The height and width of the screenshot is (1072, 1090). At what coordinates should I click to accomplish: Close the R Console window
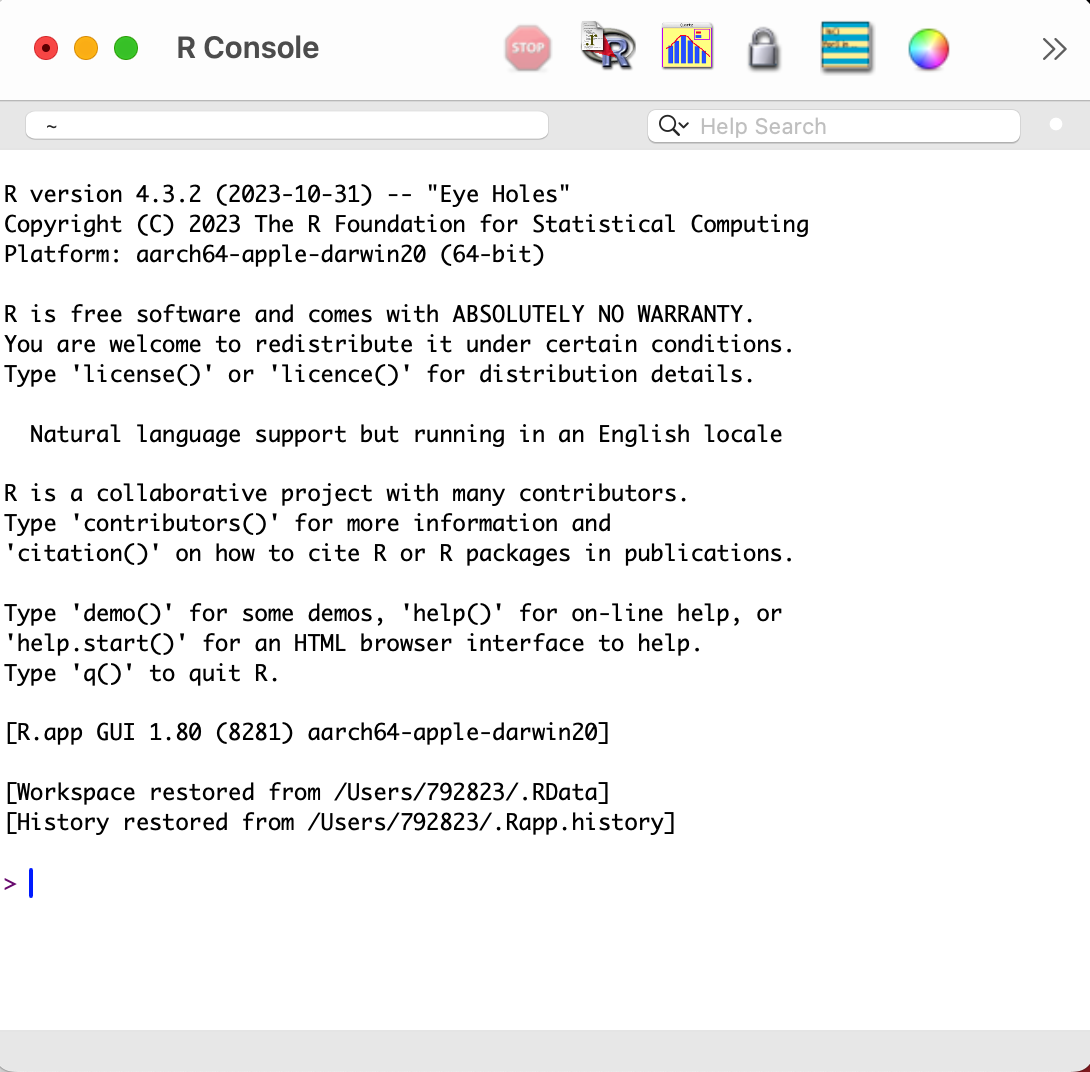pyautogui.click(x=46, y=48)
